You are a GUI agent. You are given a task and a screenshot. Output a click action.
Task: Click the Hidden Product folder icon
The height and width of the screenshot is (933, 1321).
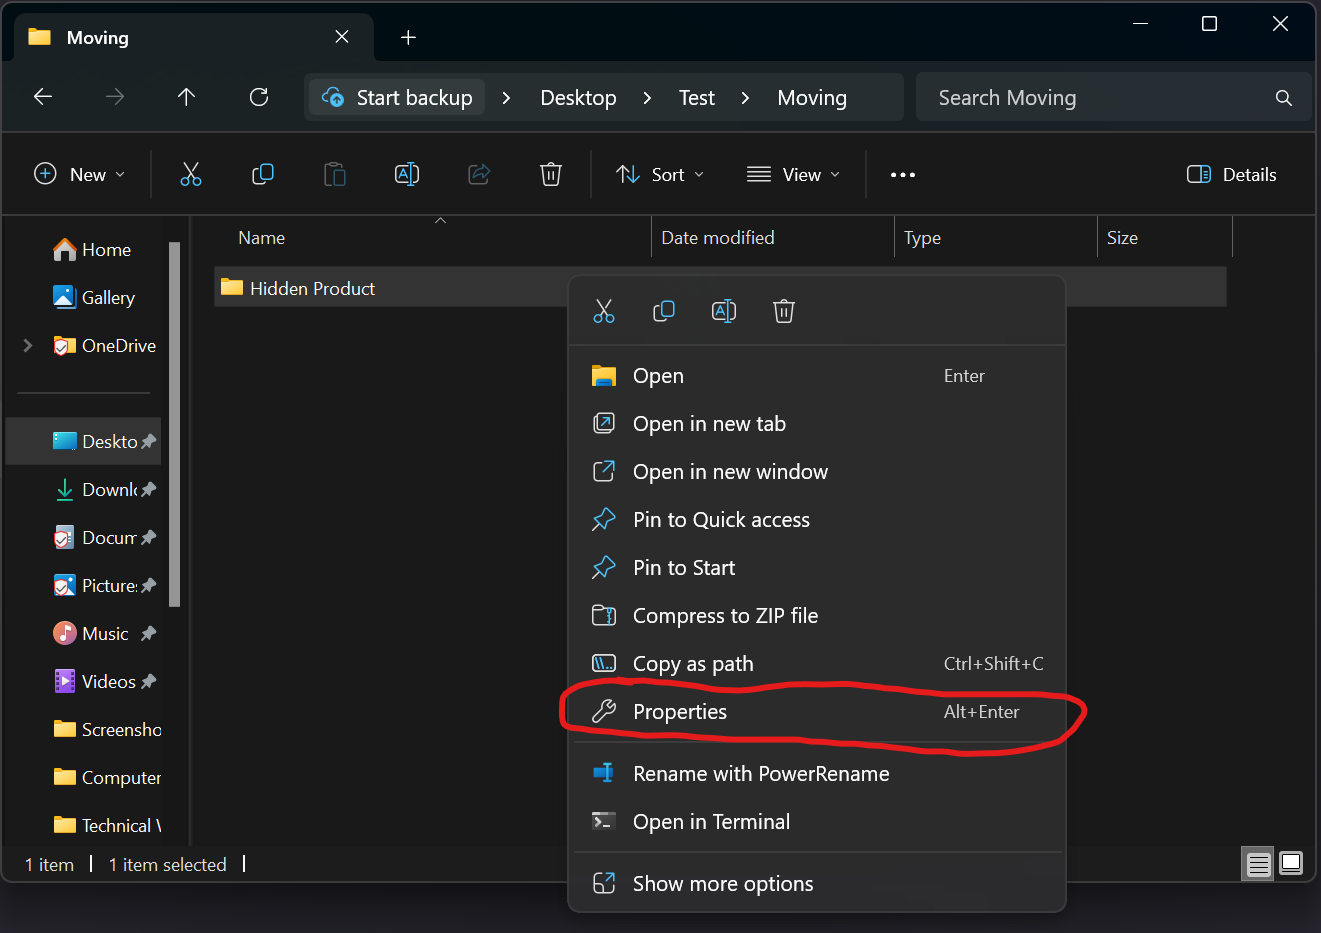pyautogui.click(x=232, y=287)
